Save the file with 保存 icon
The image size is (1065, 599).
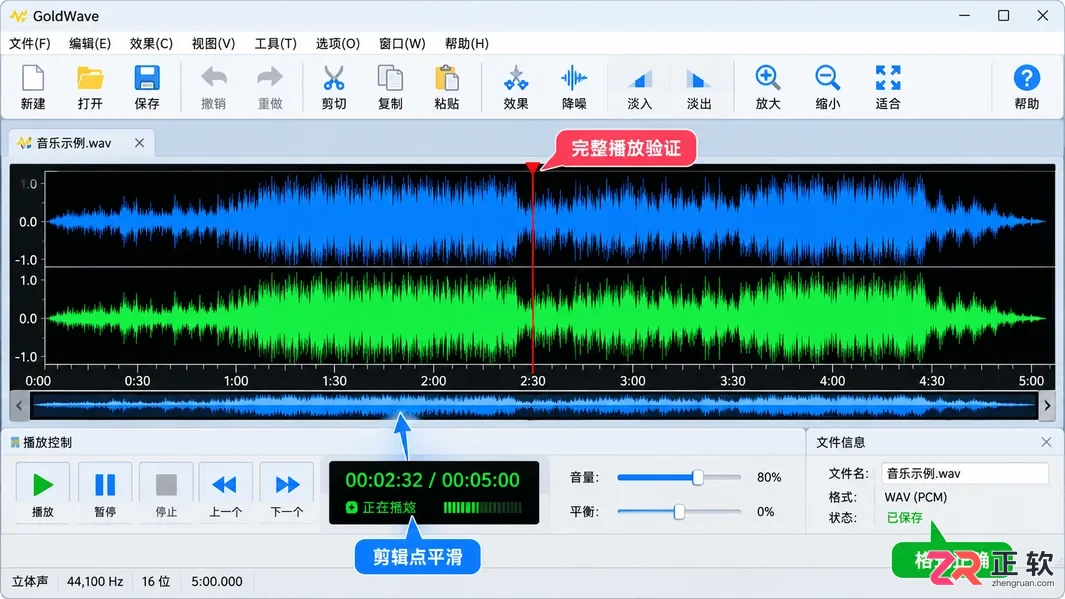tap(147, 86)
